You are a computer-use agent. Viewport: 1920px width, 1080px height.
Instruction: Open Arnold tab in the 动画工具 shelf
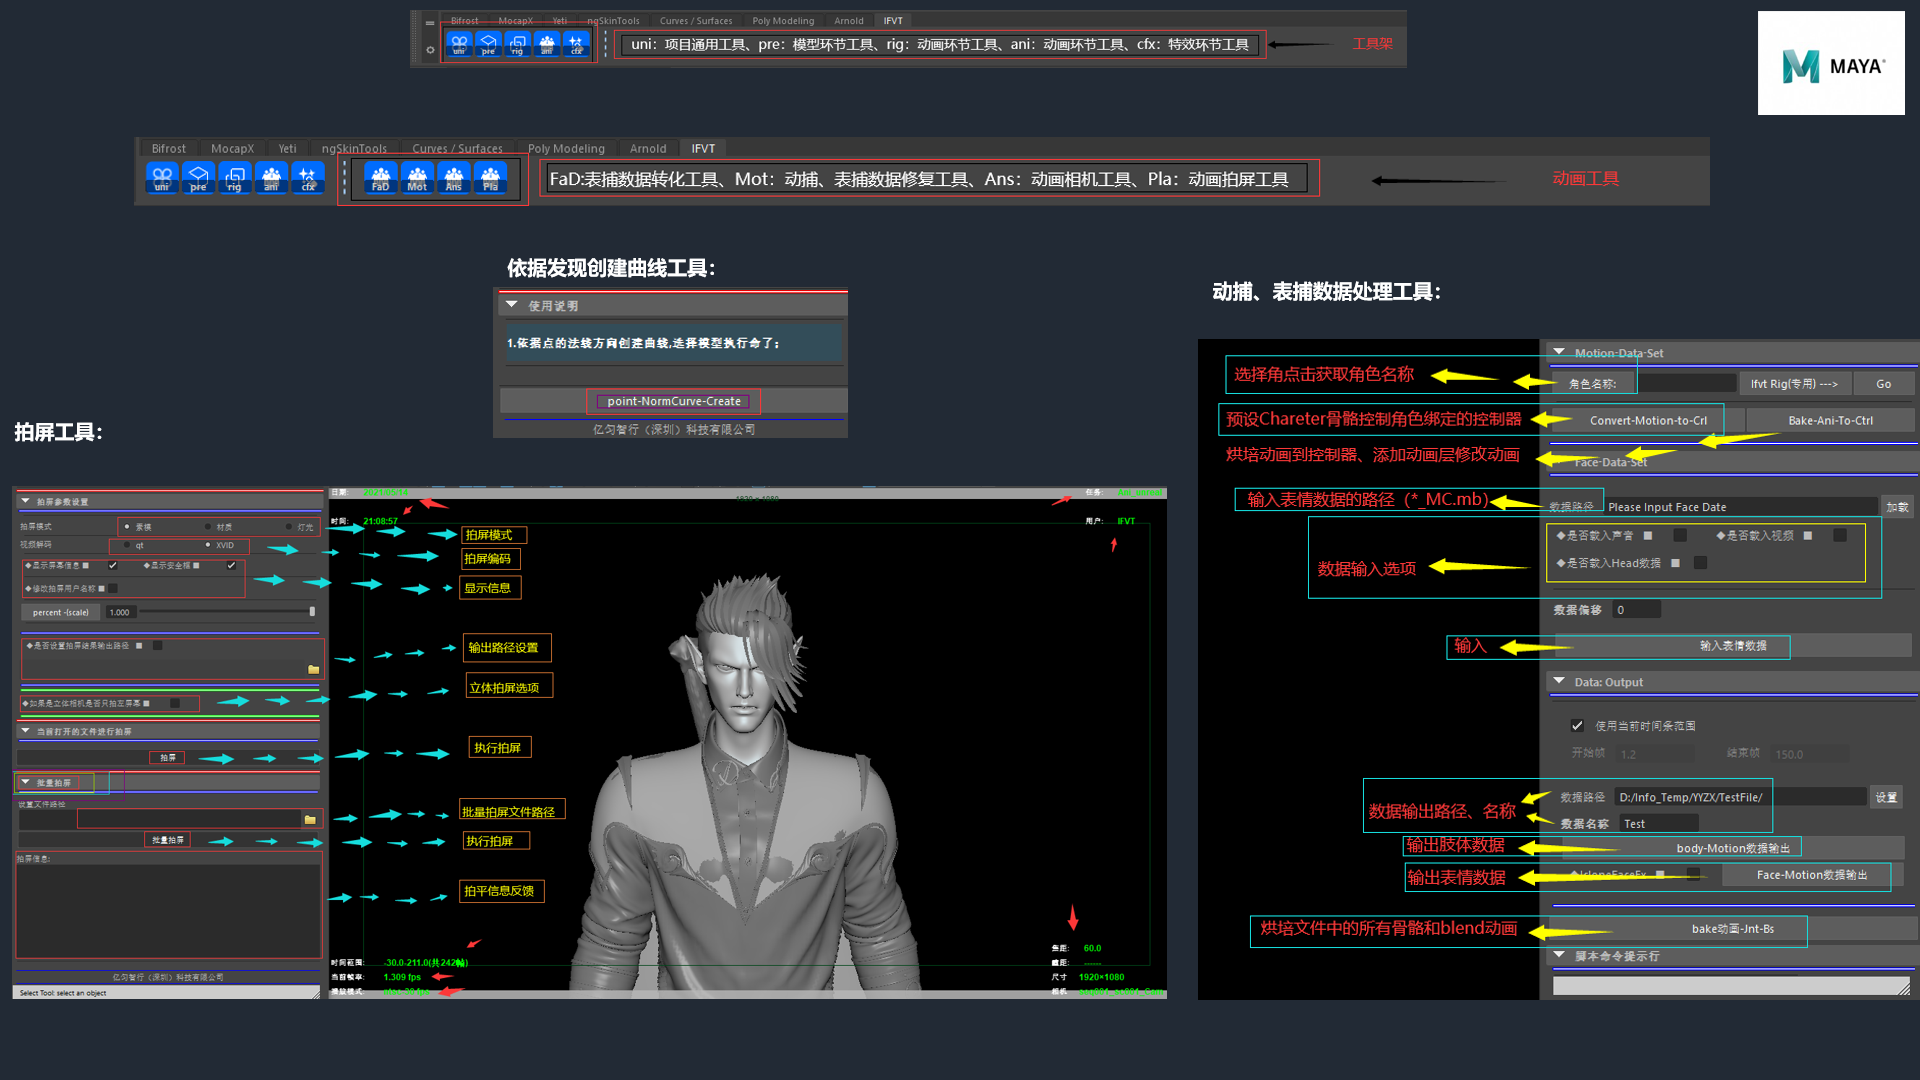[x=648, y=148]
